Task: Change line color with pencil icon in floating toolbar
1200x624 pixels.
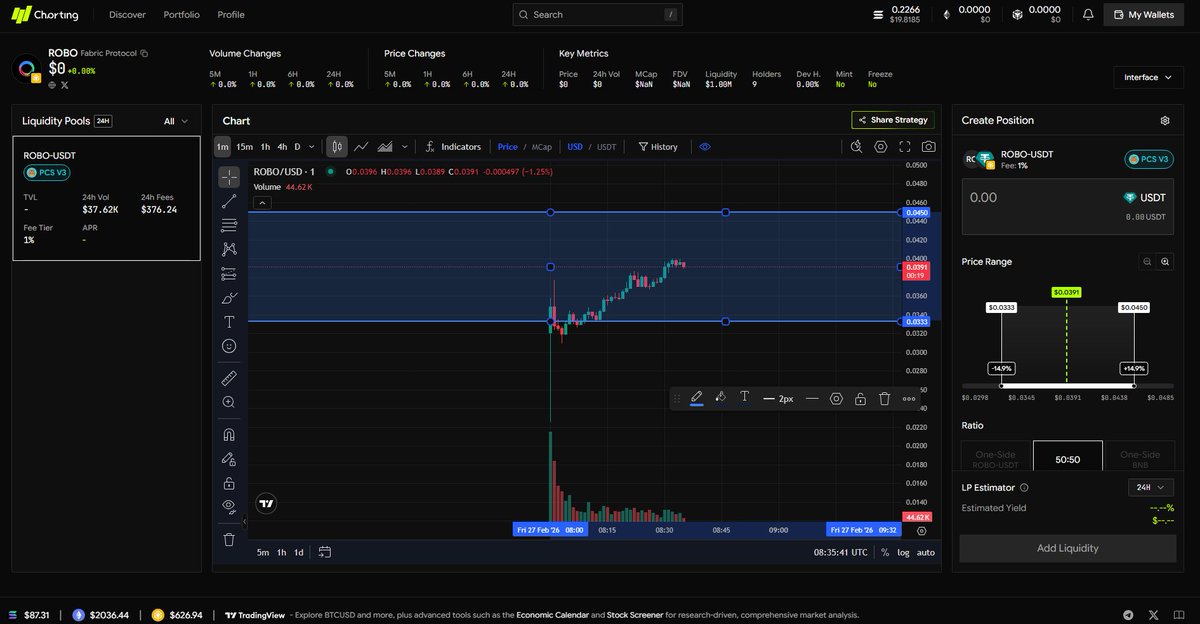Action: pos(697,398)
